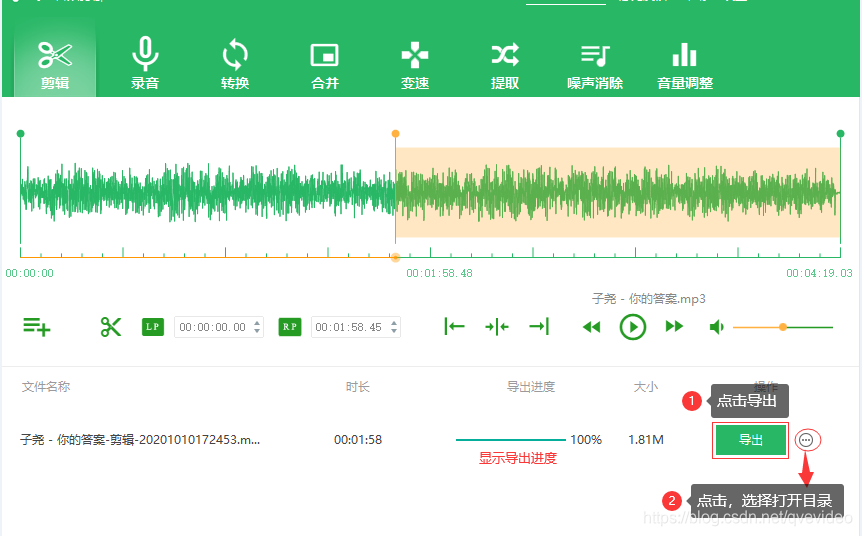Screen dimensions: 862x536
Task: Decrease the RP time with down arrow
Action: point(394,331)
